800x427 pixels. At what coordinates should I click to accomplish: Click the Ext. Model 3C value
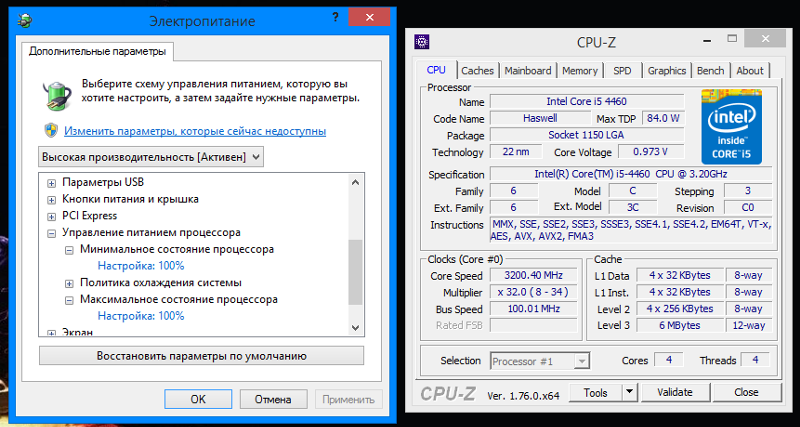[x=632, y=208]
